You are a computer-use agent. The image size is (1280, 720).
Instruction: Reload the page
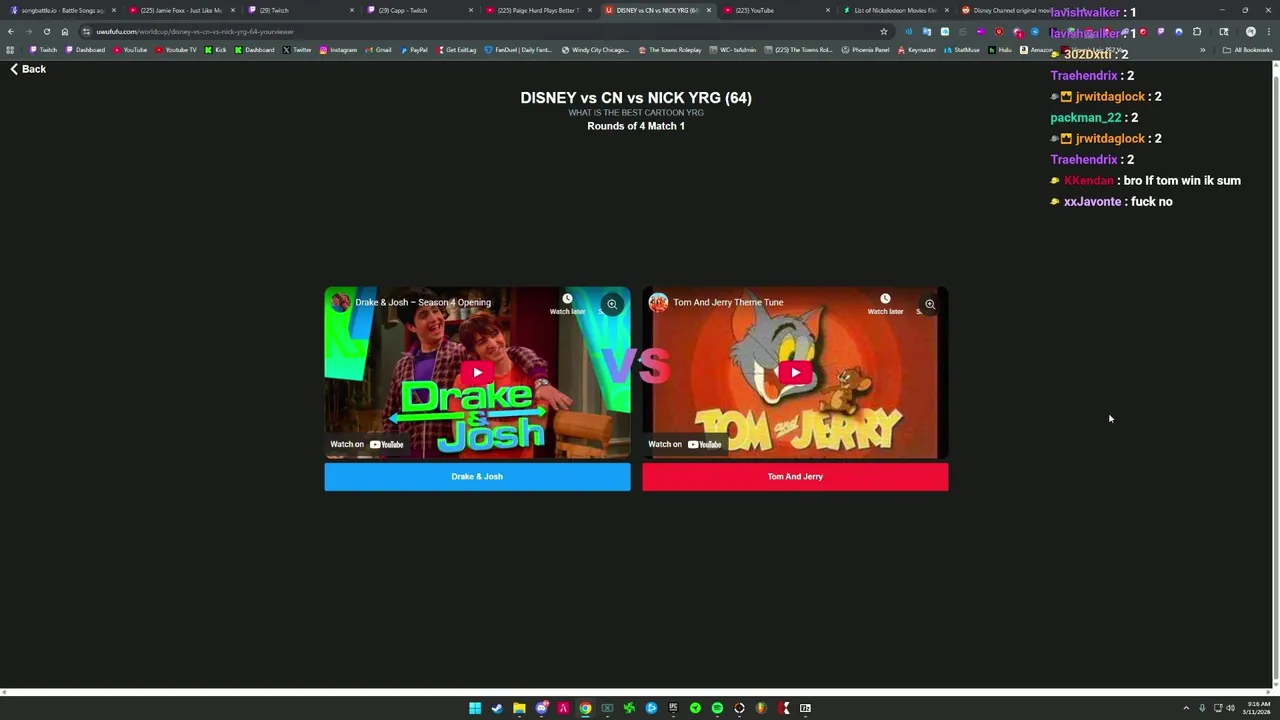pyautogui.click(x=47, y=31)
